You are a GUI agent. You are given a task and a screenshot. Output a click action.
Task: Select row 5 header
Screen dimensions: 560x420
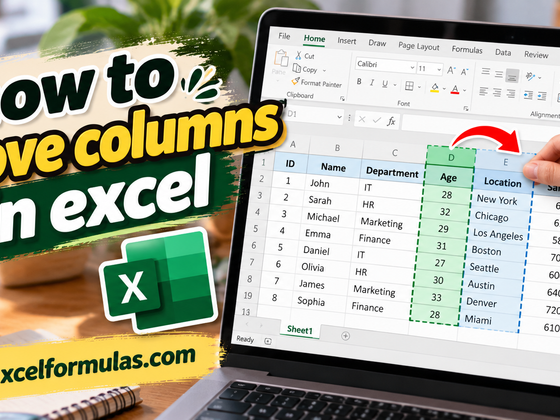click(x=255, y=228)
